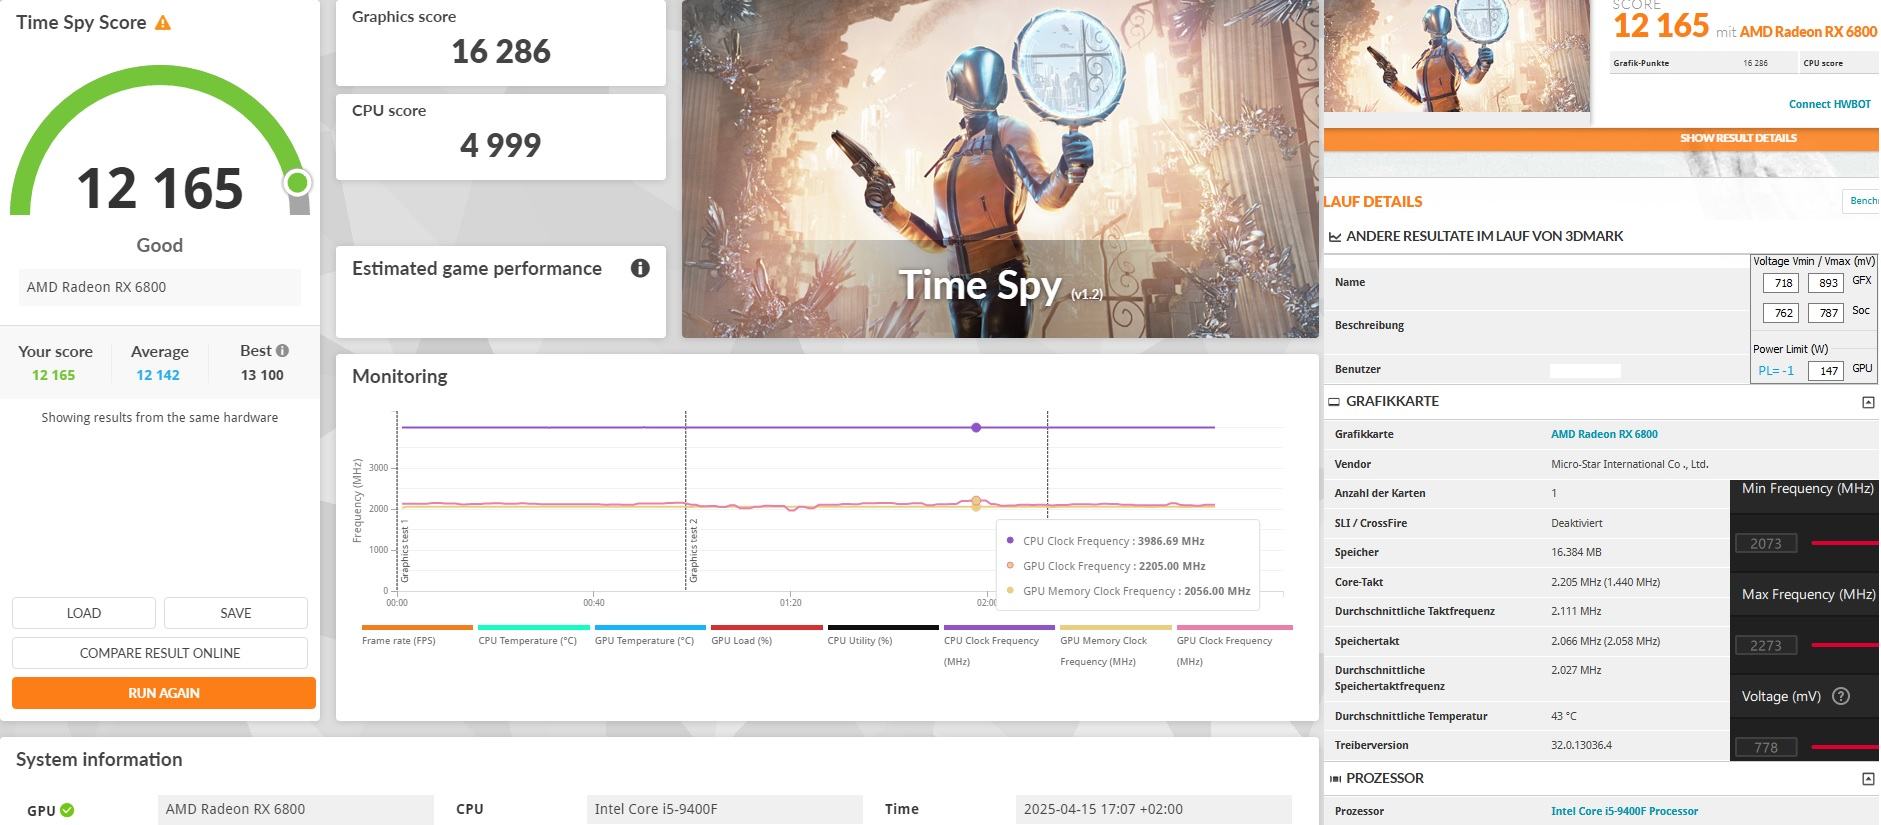1881x825 pixels.
Task: Click the GFX Vmin field showing 718
Action: (1781, 283)
